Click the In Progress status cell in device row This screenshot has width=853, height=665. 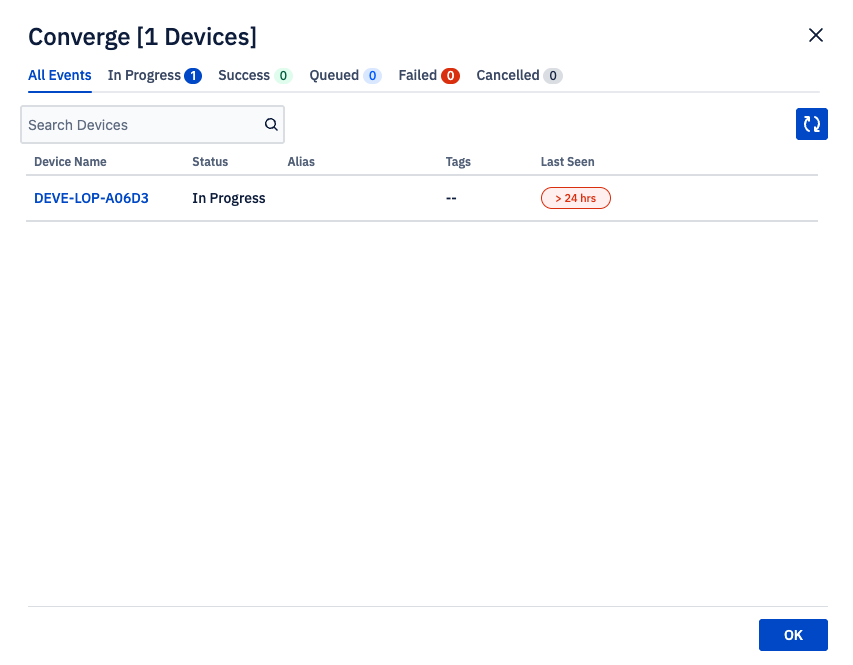click(x=229, y=198)
